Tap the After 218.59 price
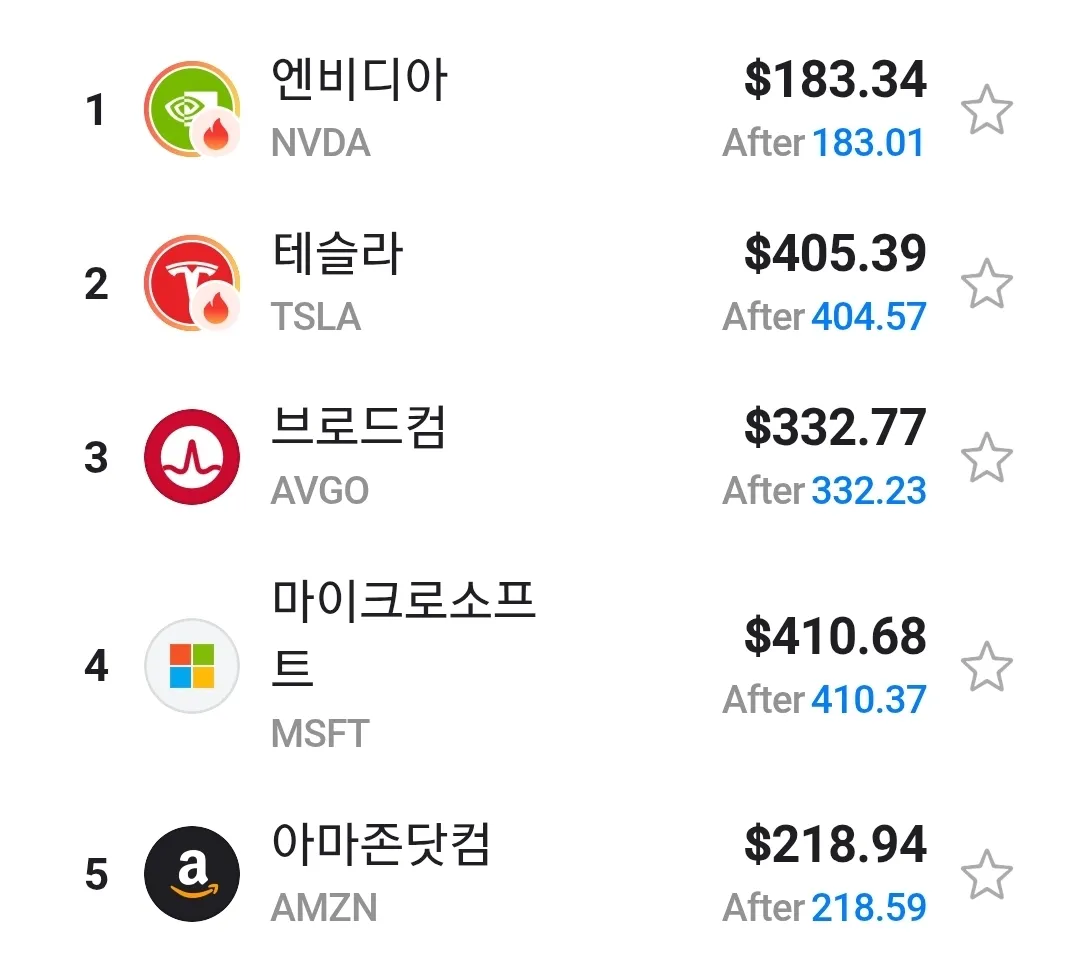 click(825, 908)
